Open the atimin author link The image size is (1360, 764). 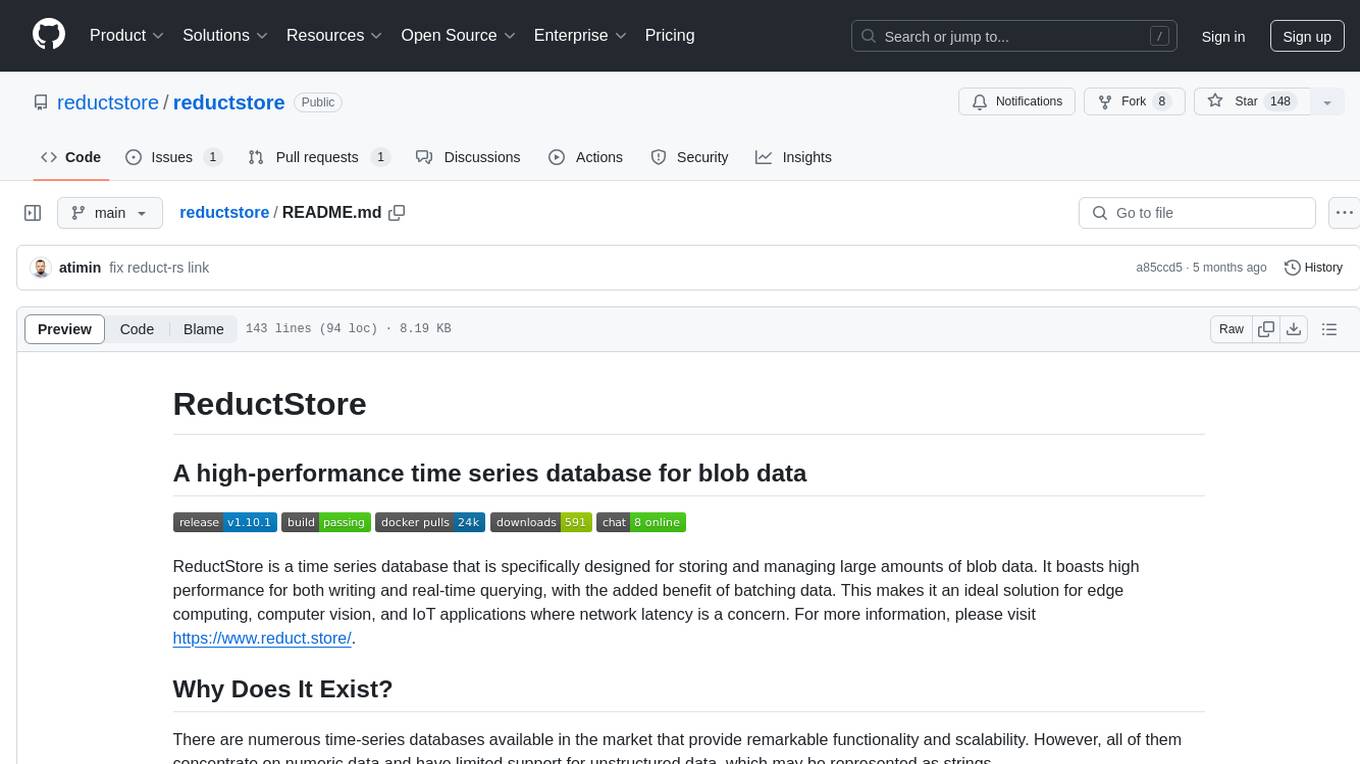(80, 268)
